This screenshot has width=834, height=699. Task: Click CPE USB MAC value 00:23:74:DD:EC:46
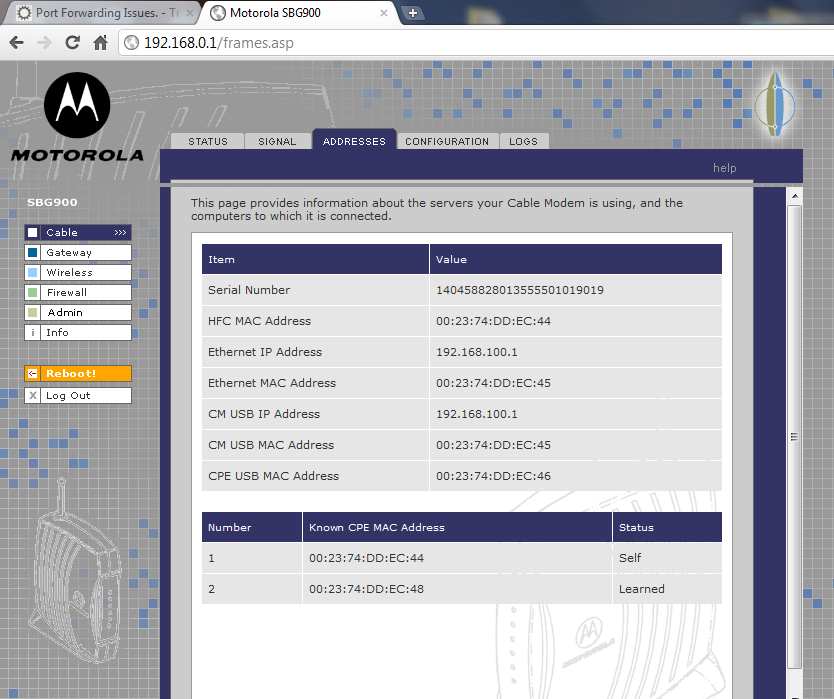pos(494,476)
